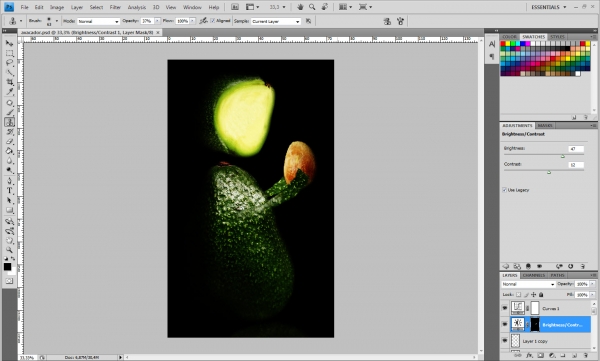Image resolution: width=600 pixels, height=361 pixels.
Task: Toggle the Aligned checkbox
Action: pos(213,21)
